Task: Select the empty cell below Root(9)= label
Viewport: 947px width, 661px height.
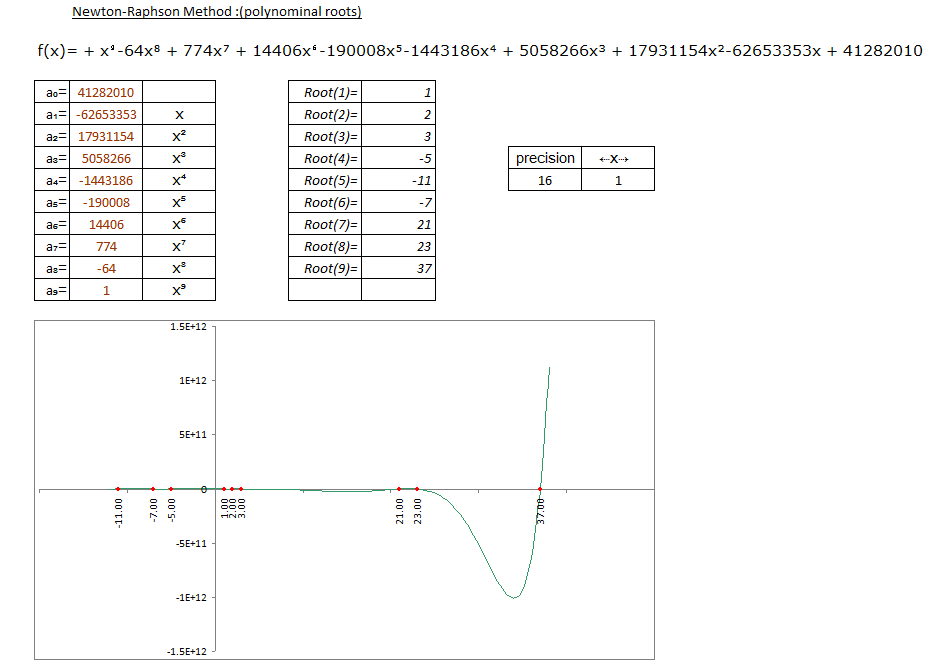Action: point(325,290)
